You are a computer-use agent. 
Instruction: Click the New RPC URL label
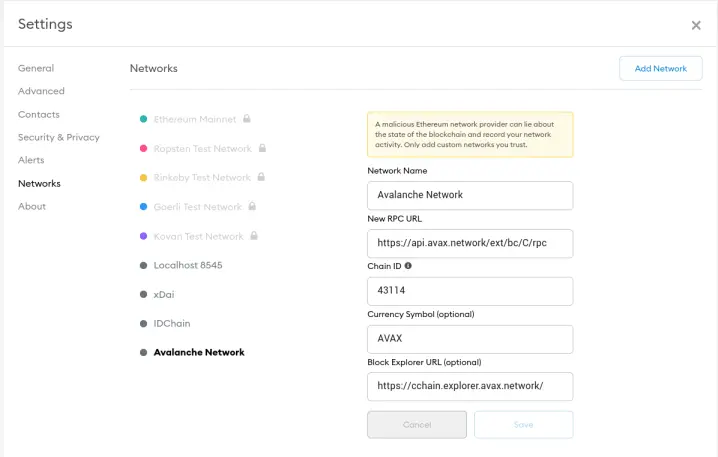point(394,218)
